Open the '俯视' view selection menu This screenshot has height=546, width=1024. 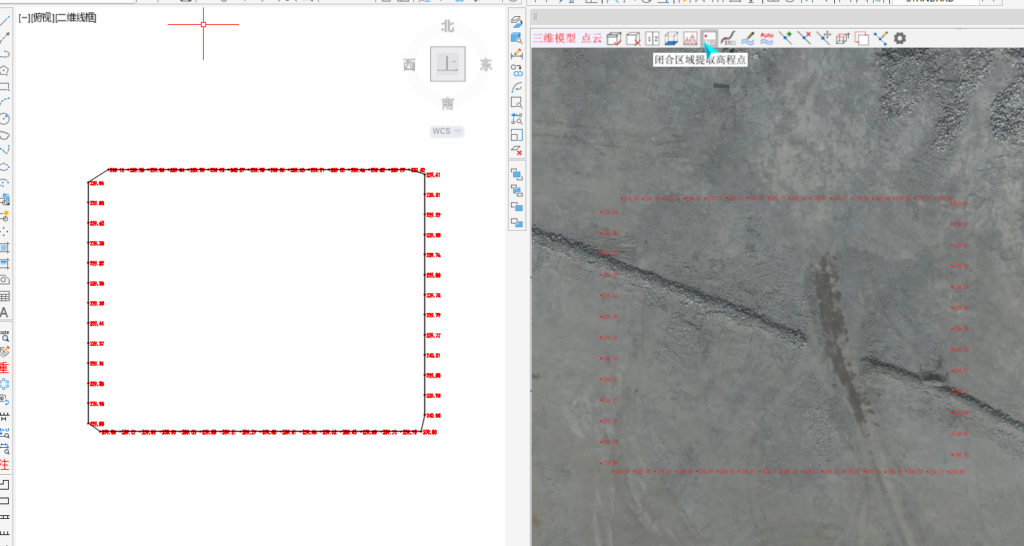44,18
